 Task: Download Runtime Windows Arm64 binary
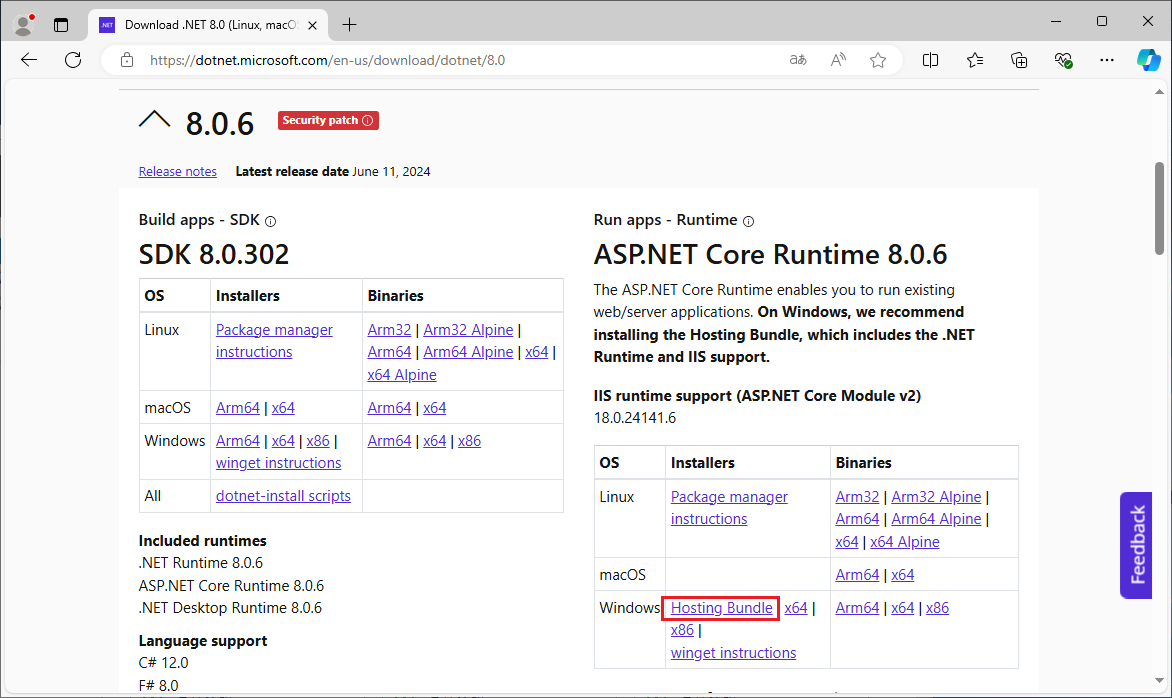click(x=857, y=608)
